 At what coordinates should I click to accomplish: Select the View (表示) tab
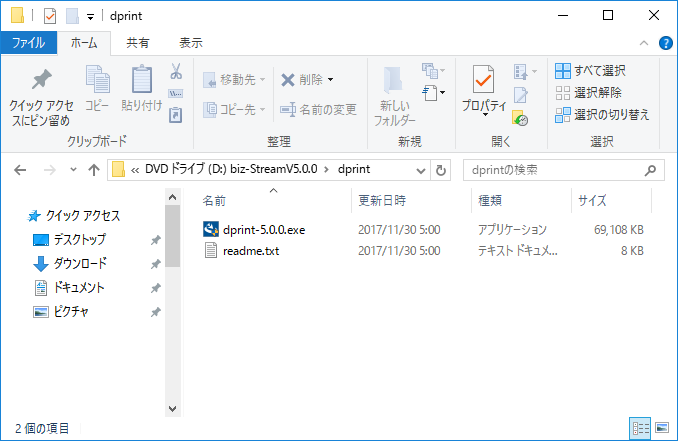pyautogui.click(x=191, y=43)
